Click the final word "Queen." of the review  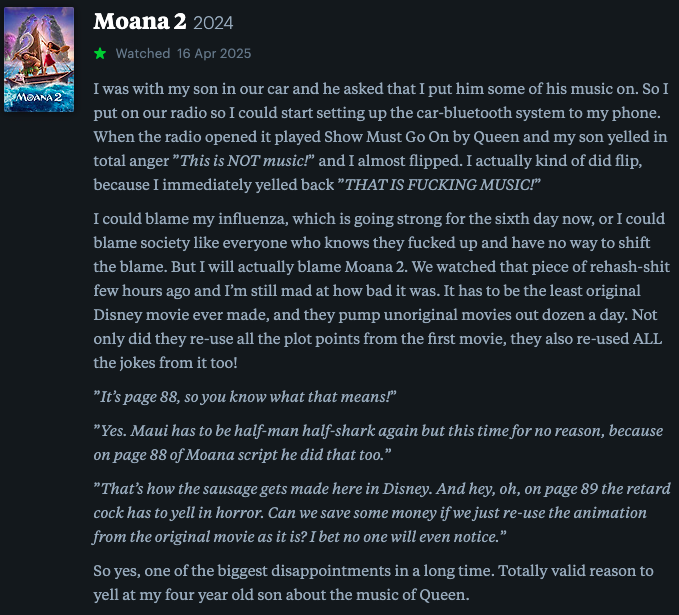[x=443, y=595]
